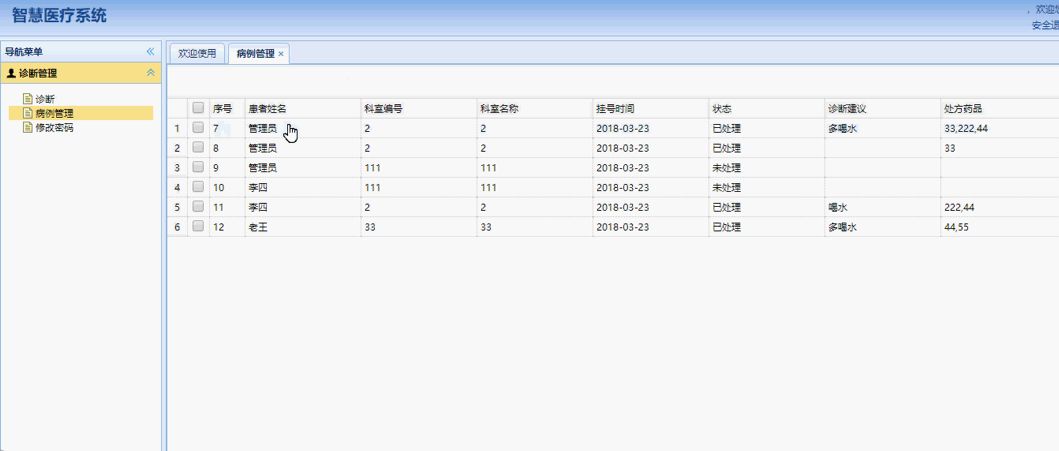Check the checkbox for record 12
1059x451 pixels.
pyautogui.click(x=198, y=226)
